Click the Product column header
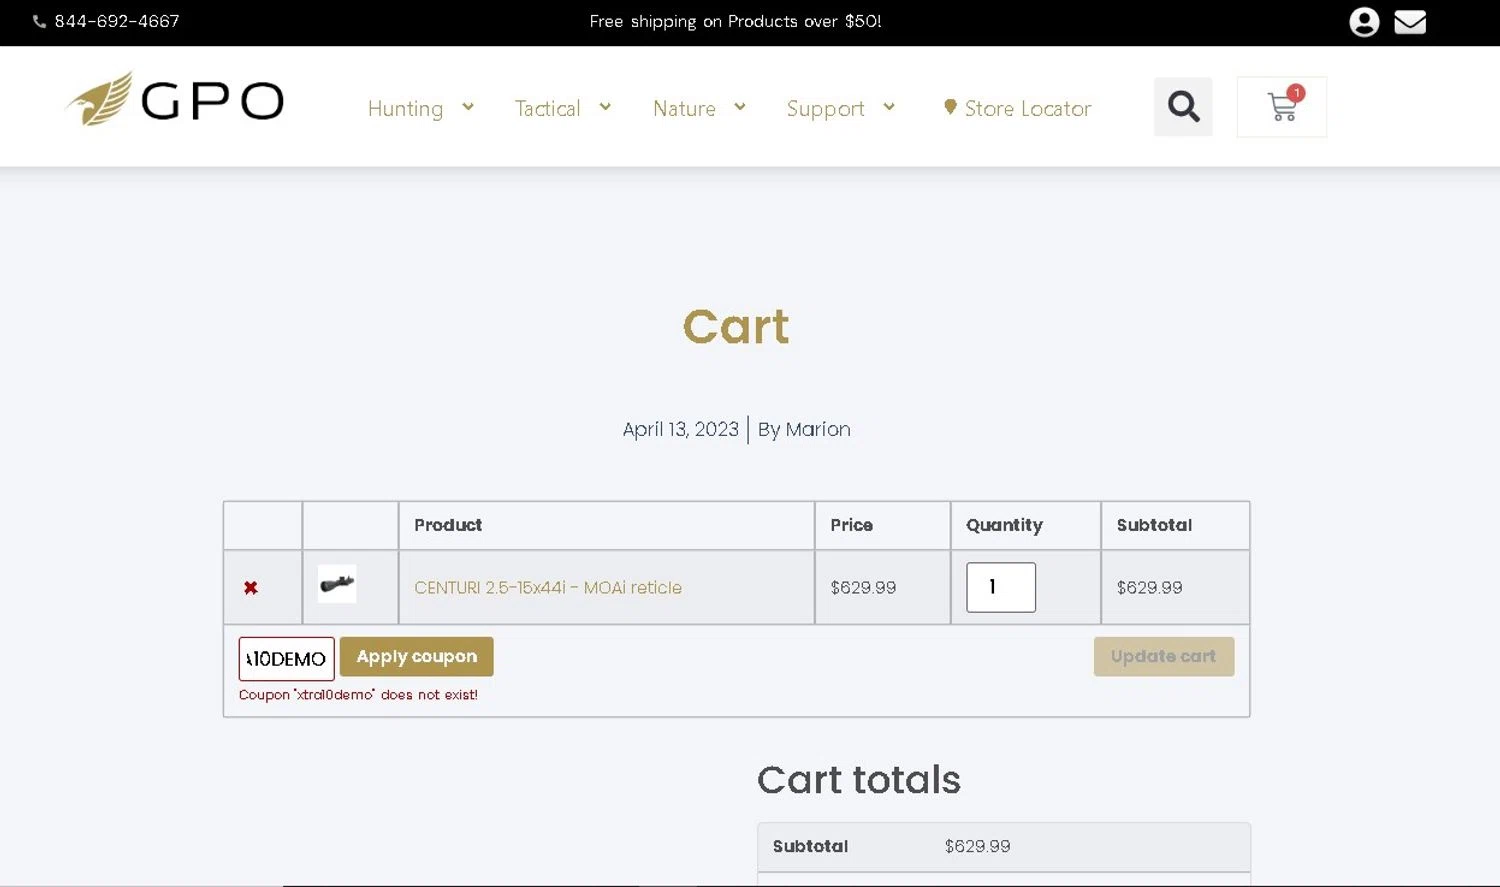 [448, 525]
